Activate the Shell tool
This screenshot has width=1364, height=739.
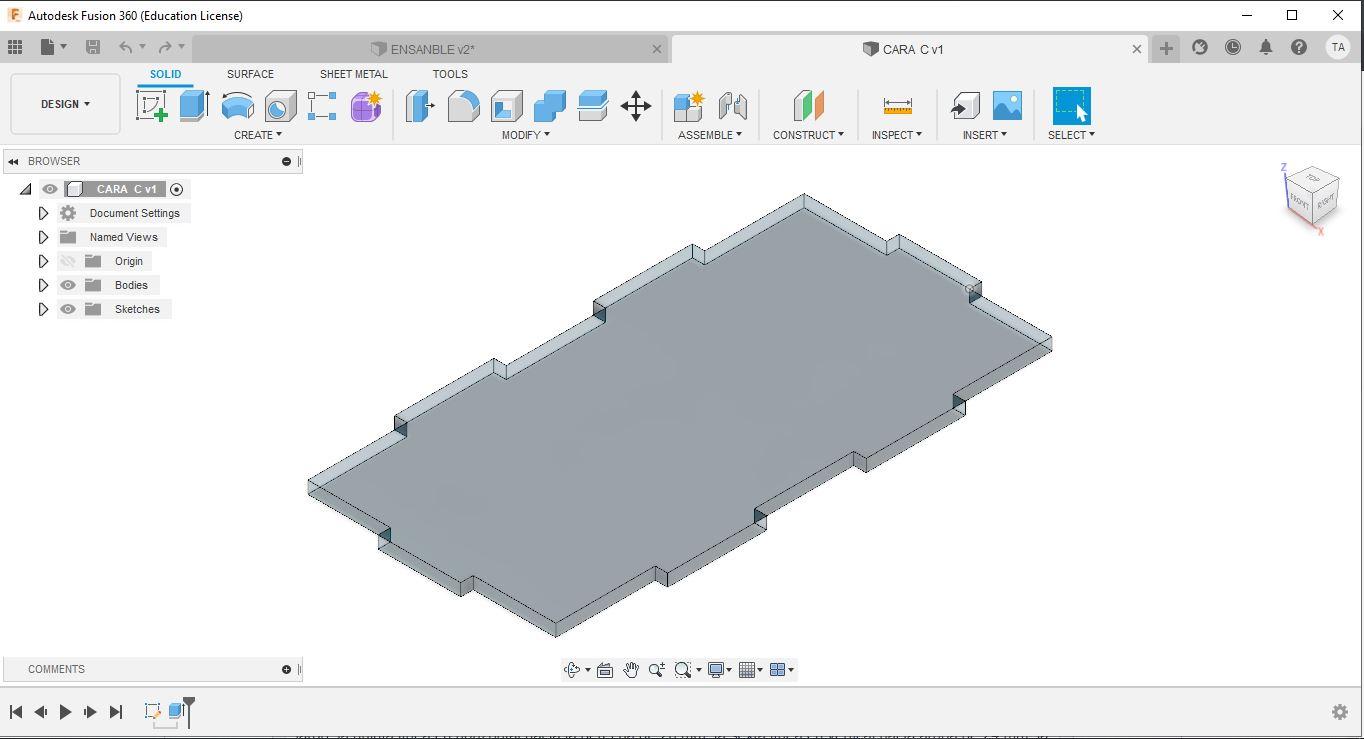pos(506,106)
